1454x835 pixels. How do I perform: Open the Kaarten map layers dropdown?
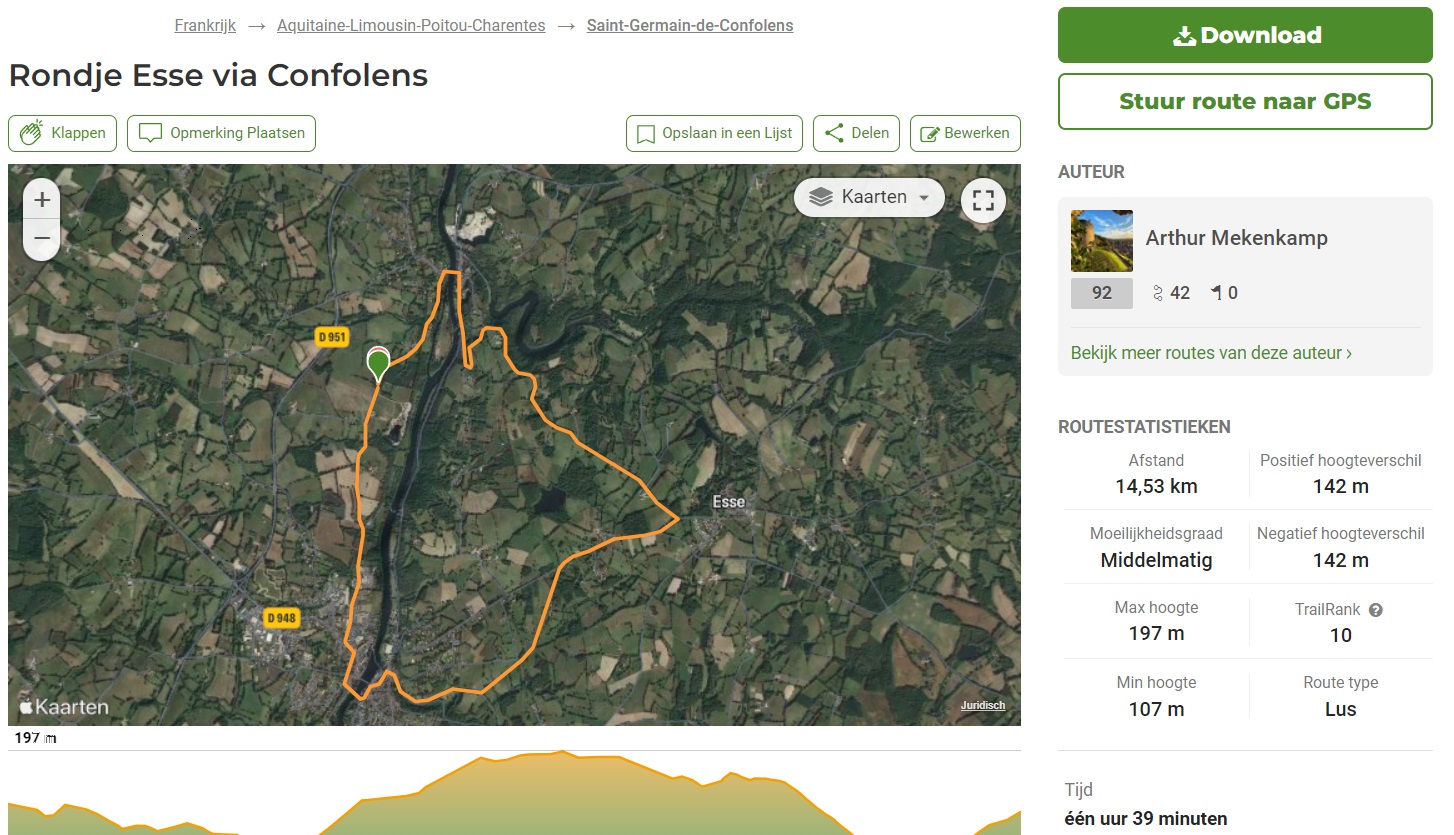(x=869, y=197)
